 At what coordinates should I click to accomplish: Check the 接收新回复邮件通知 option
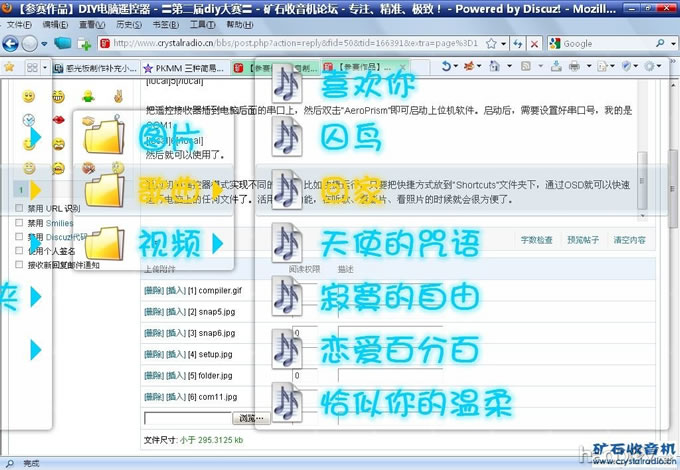pyautogui.click(x=20, y=265)
